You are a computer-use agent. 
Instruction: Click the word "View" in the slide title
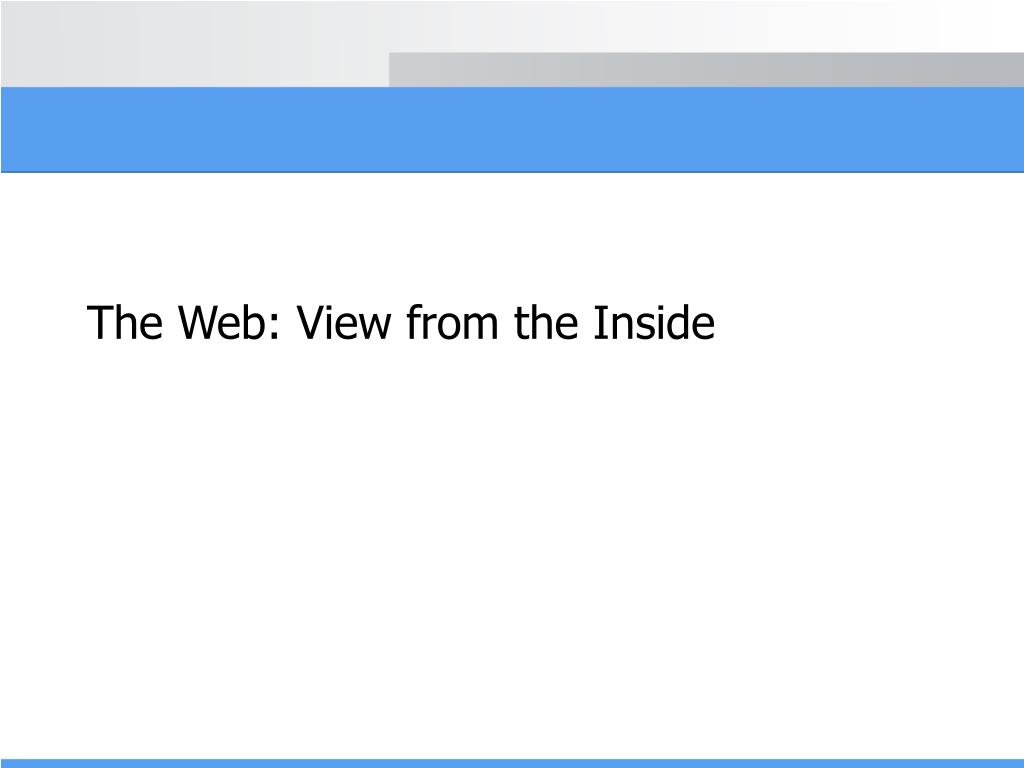pos(344,323)
